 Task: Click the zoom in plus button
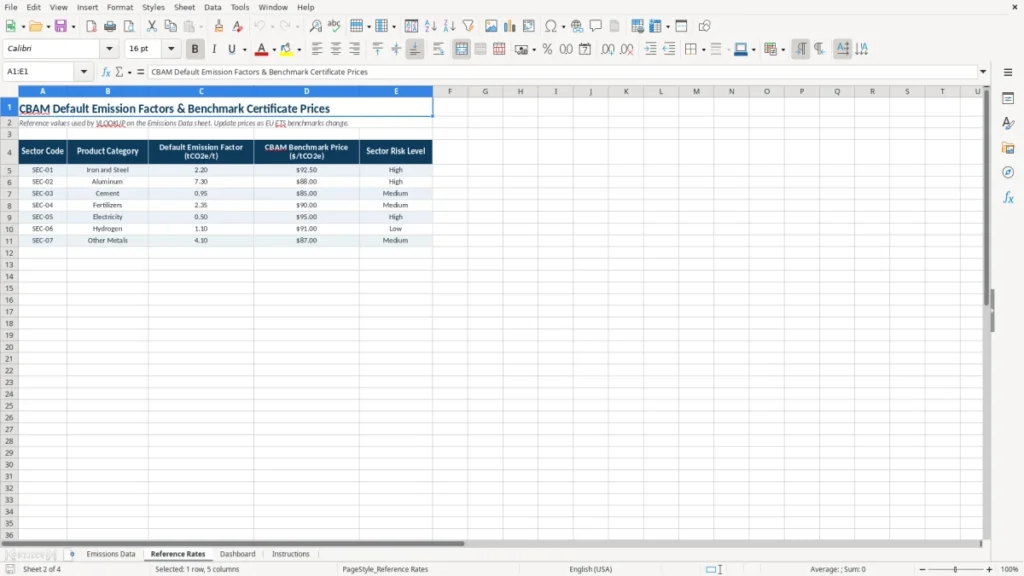point(989,569)
